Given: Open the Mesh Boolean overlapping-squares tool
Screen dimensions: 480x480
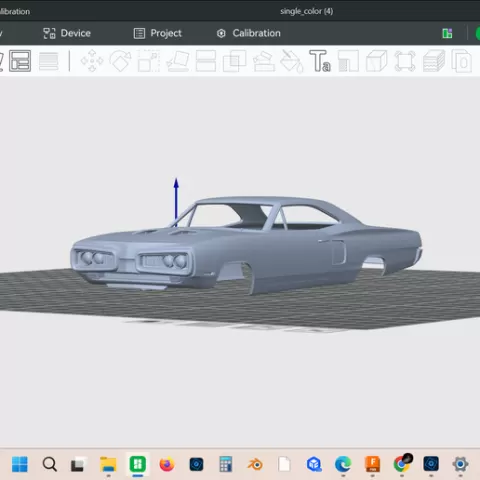Looking at the screenshot, I should (x=234, y=61).
